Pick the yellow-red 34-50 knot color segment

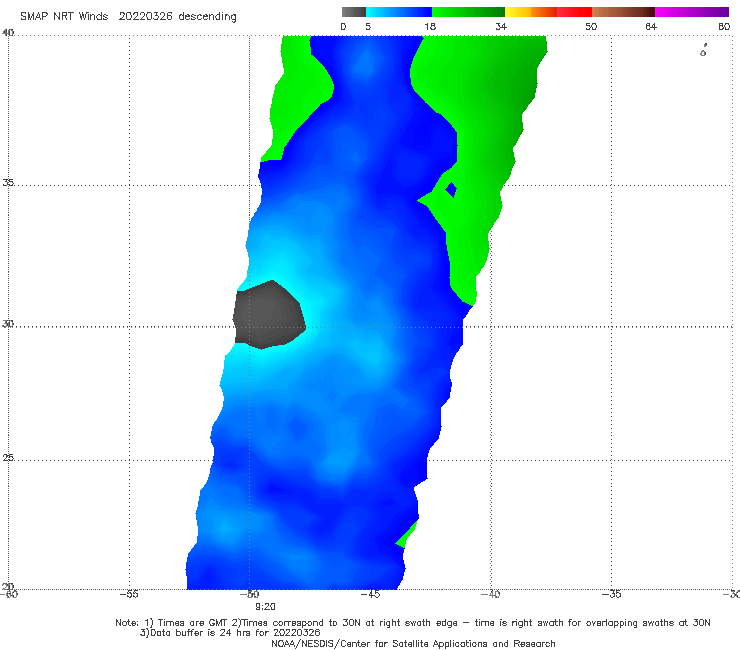pyautogui.click(x=549, y=12)
